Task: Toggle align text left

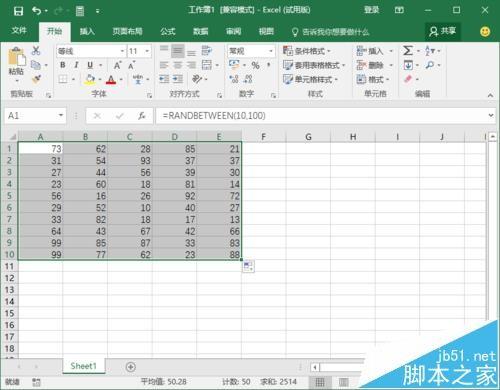Action: pos(164,65)
